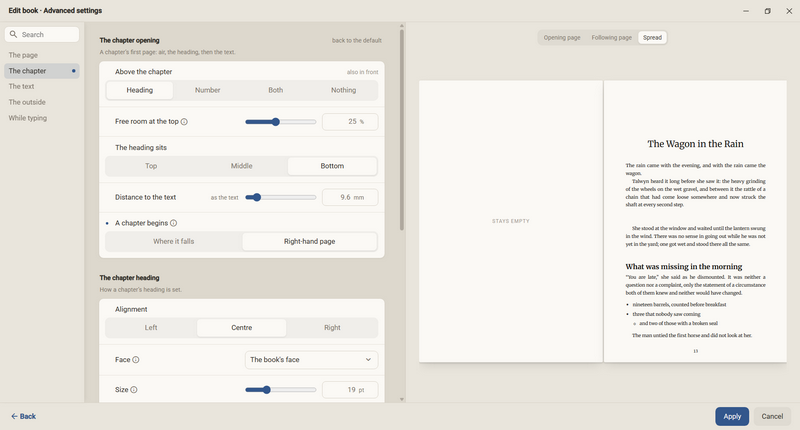The image size is (800, 430).
Task: Set heading position to Middle
Action: coord(242,166)
